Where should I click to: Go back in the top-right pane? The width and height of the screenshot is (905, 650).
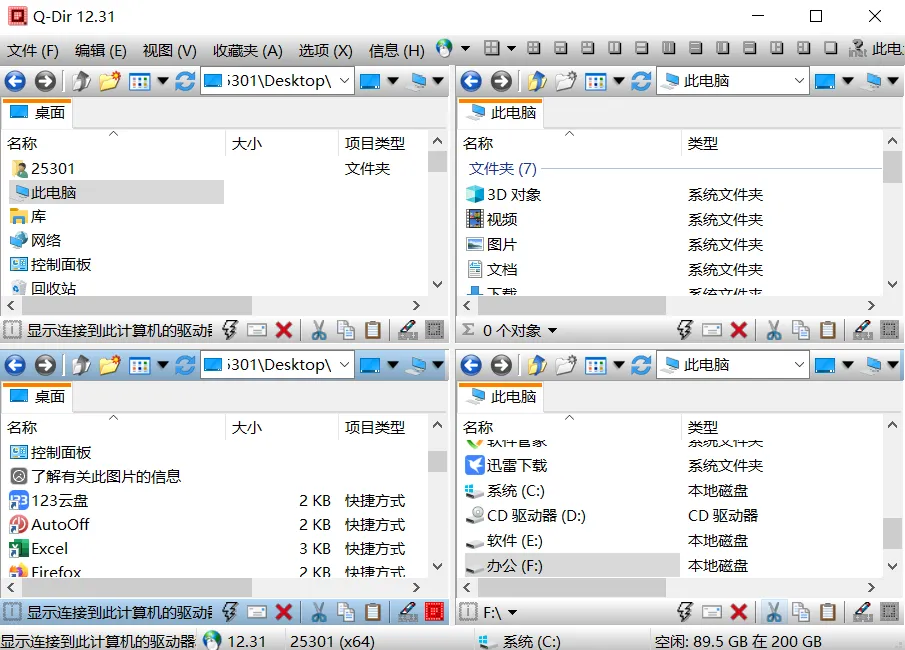472,81
